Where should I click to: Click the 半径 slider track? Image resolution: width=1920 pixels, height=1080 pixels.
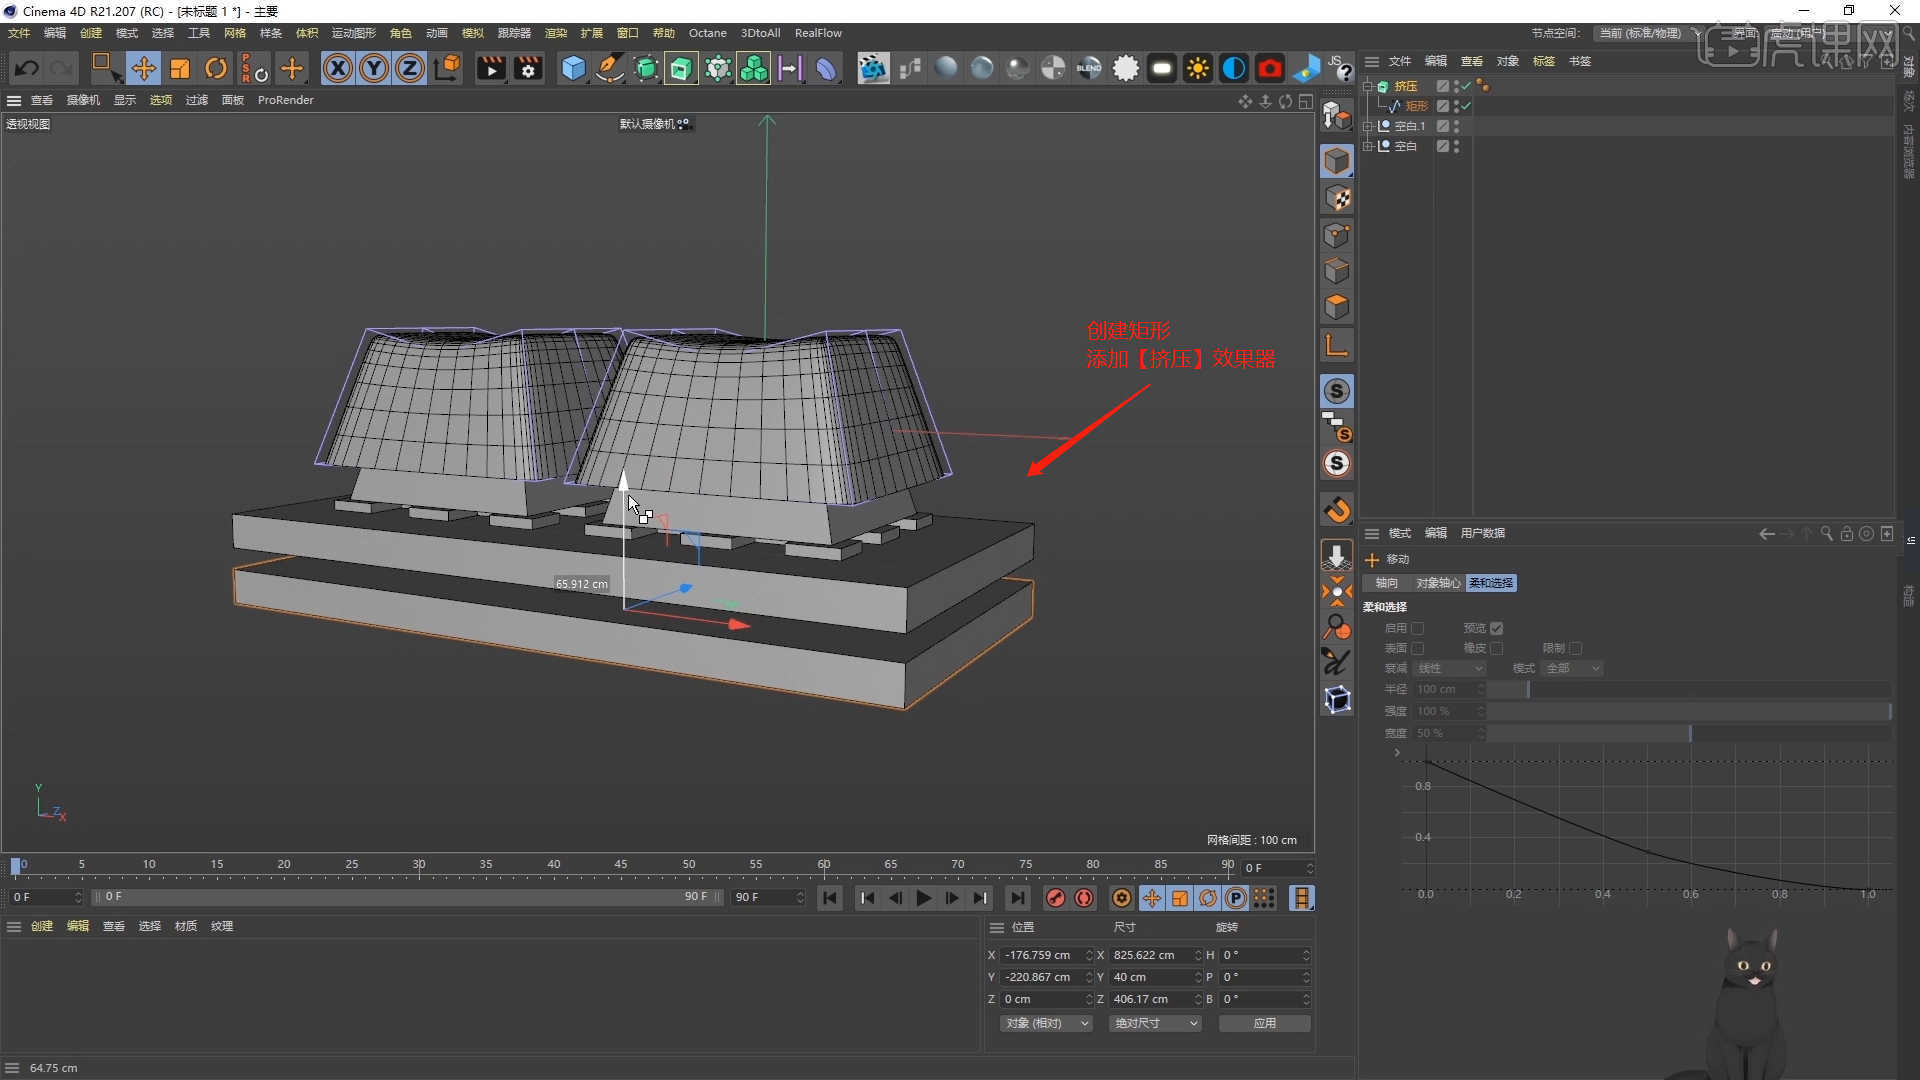click(x=1689, y=689)
